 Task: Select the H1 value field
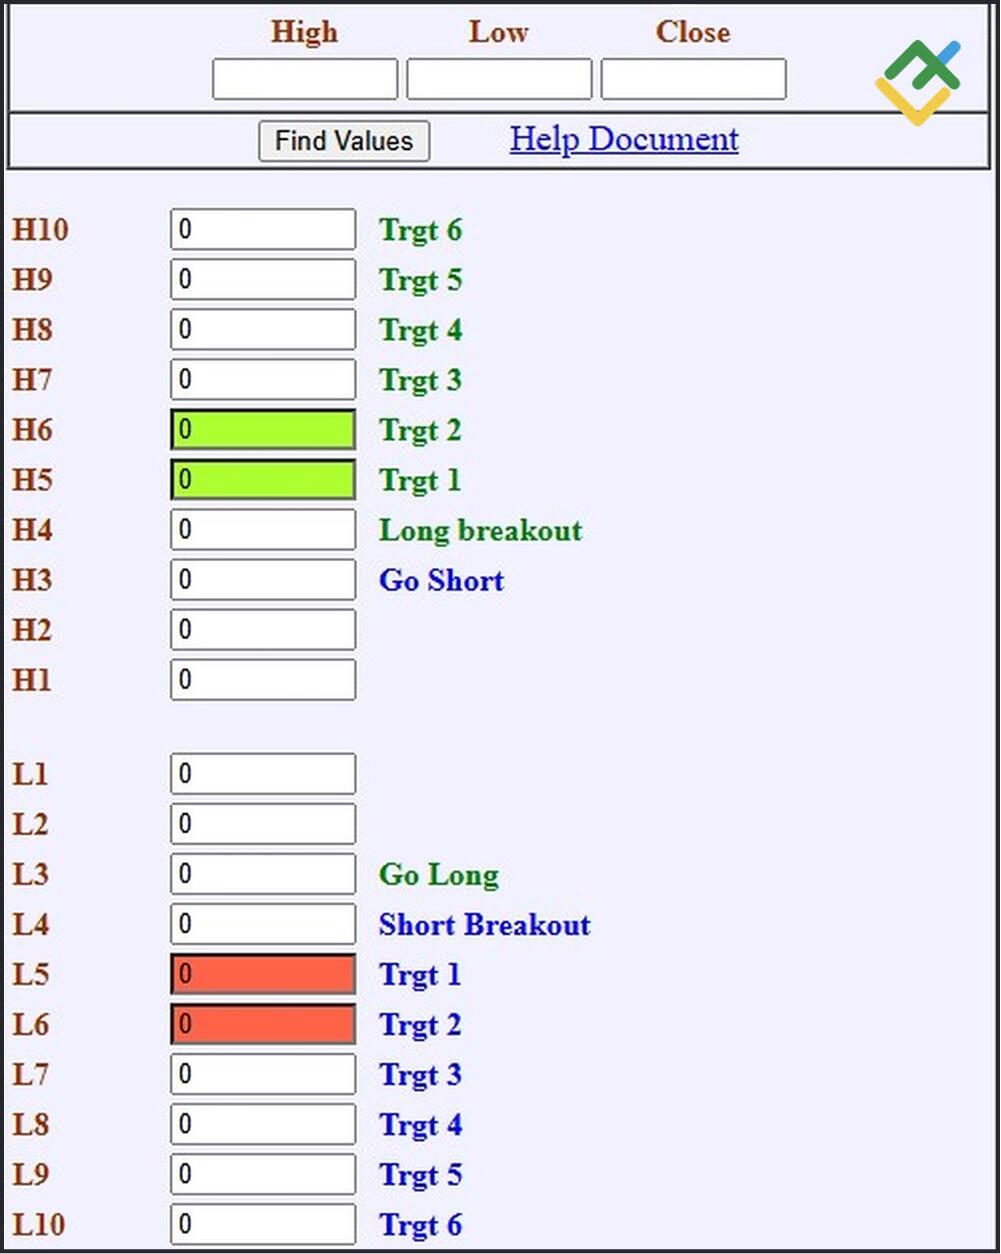pos(263,679)
